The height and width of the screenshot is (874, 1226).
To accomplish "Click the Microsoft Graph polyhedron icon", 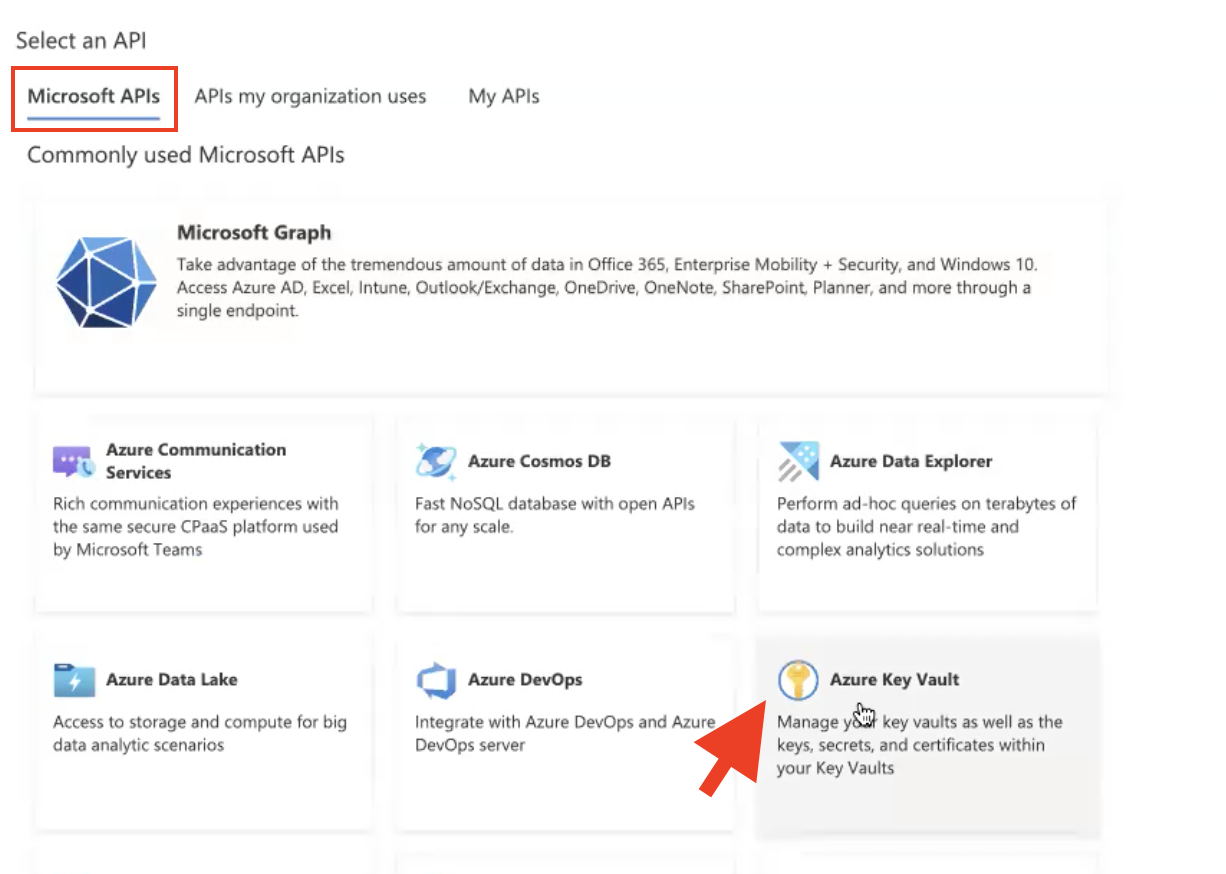I will pyautogui.click(x=107, y=283).
